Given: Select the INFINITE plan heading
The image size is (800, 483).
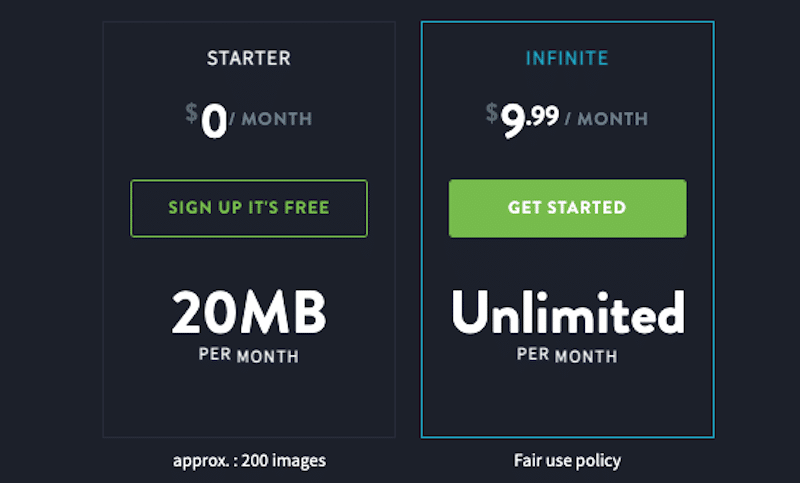Looking at the screenshot, I should click(x=567, y=58).
